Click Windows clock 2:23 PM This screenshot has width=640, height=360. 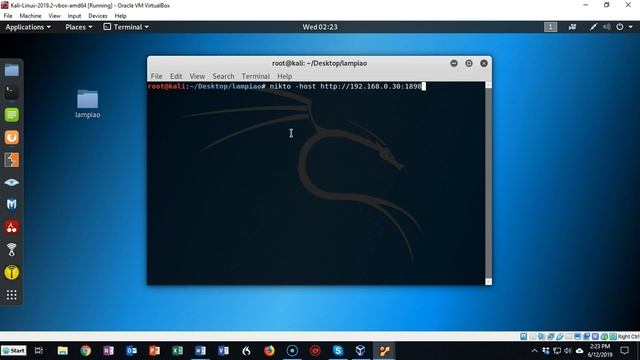[600, 351]
